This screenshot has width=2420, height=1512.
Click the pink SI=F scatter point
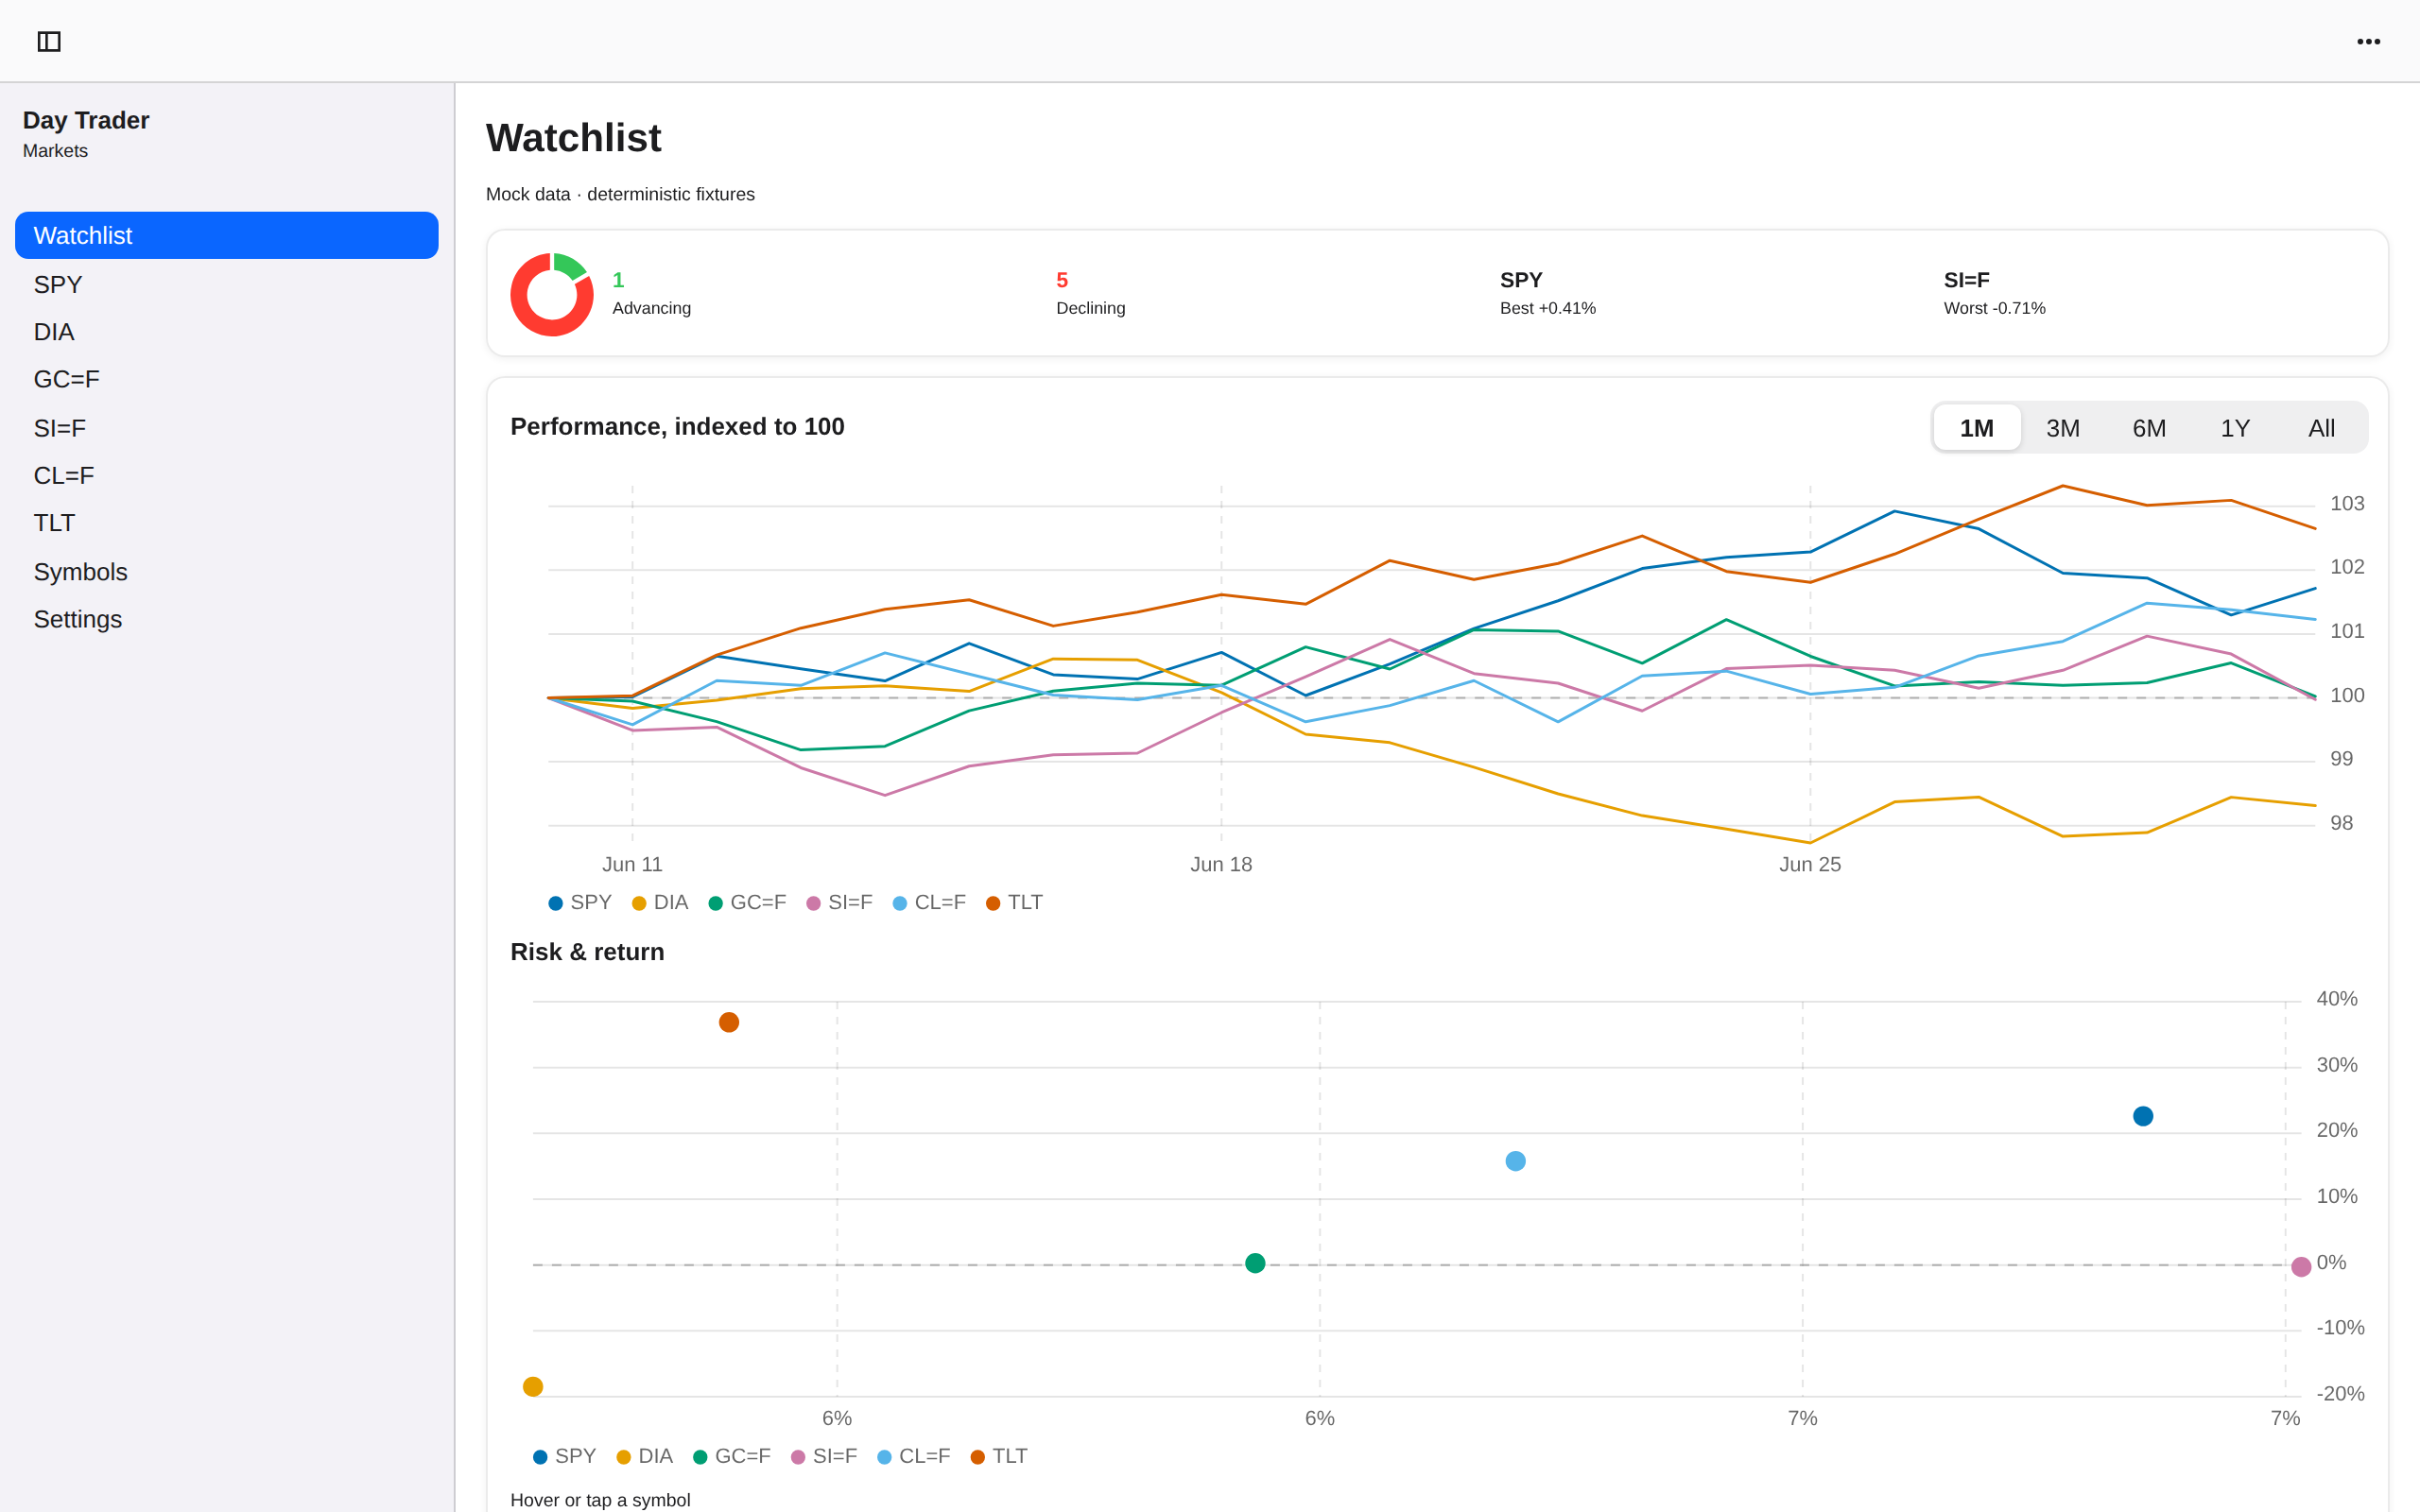coord(2301,1267)
